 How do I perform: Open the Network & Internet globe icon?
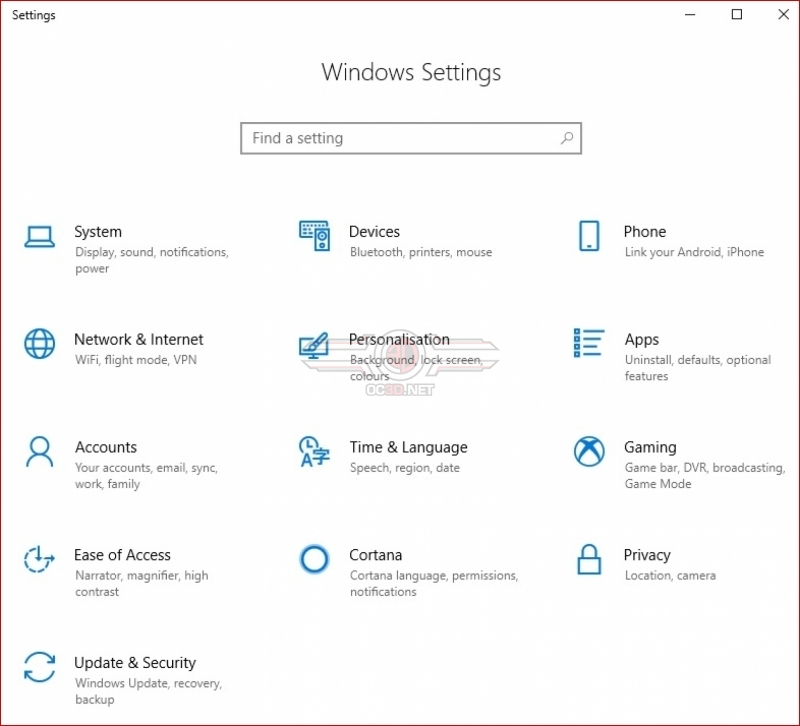click(39, 343)
